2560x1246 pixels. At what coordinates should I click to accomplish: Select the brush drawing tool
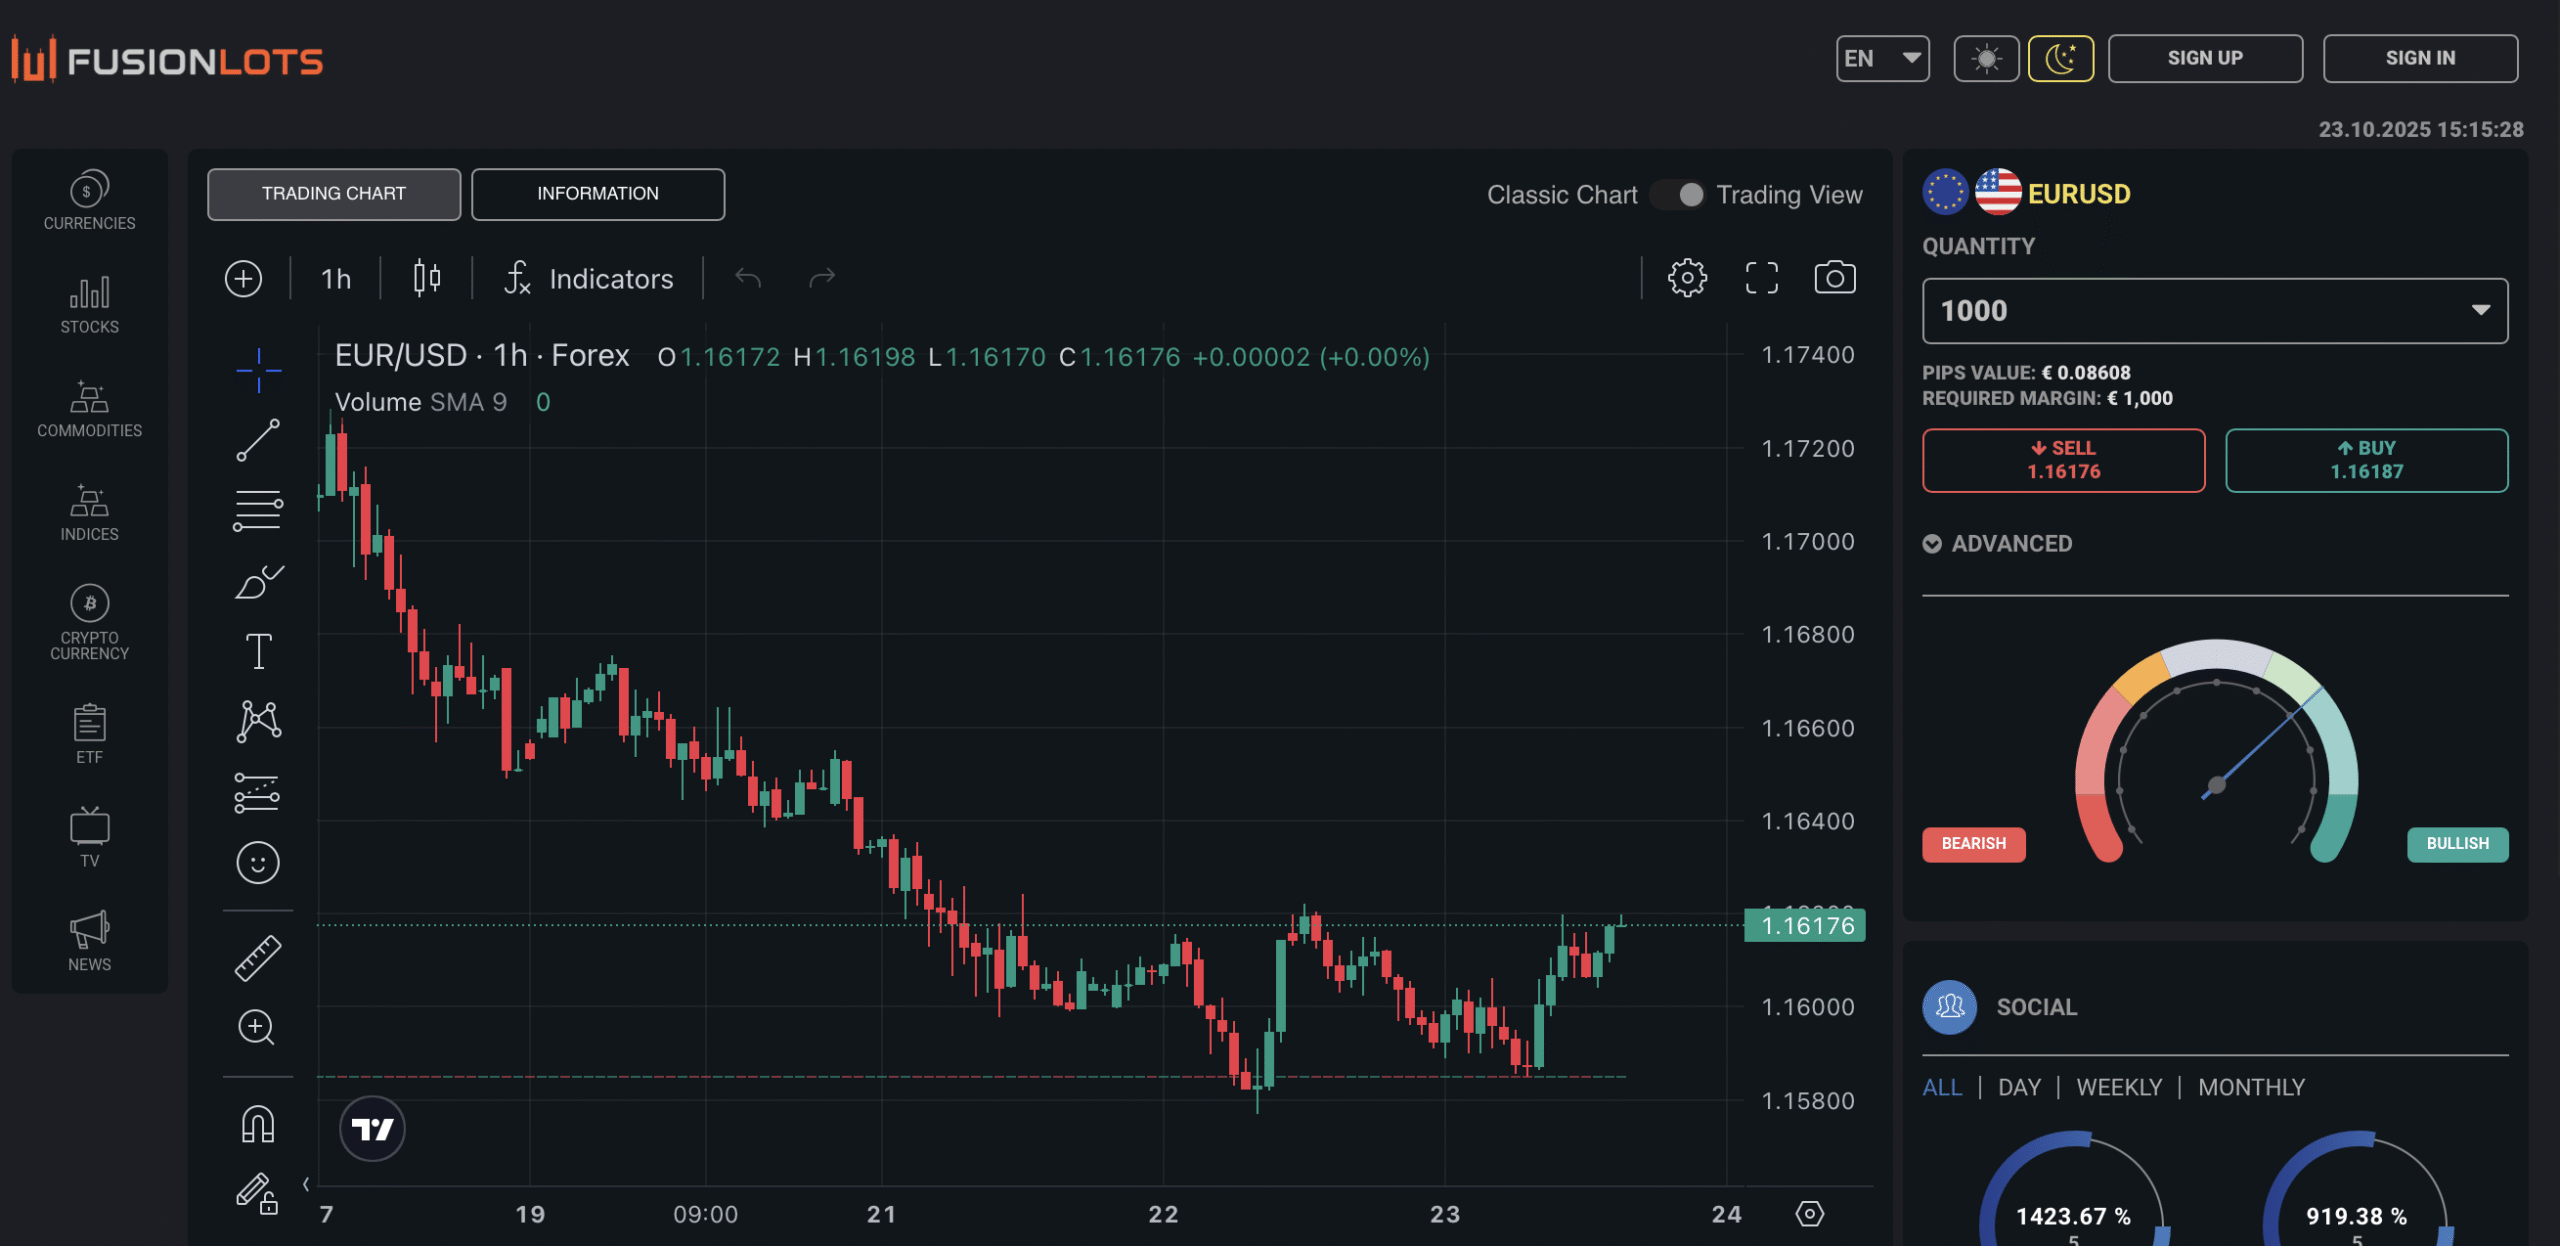[x=258, y=582]
